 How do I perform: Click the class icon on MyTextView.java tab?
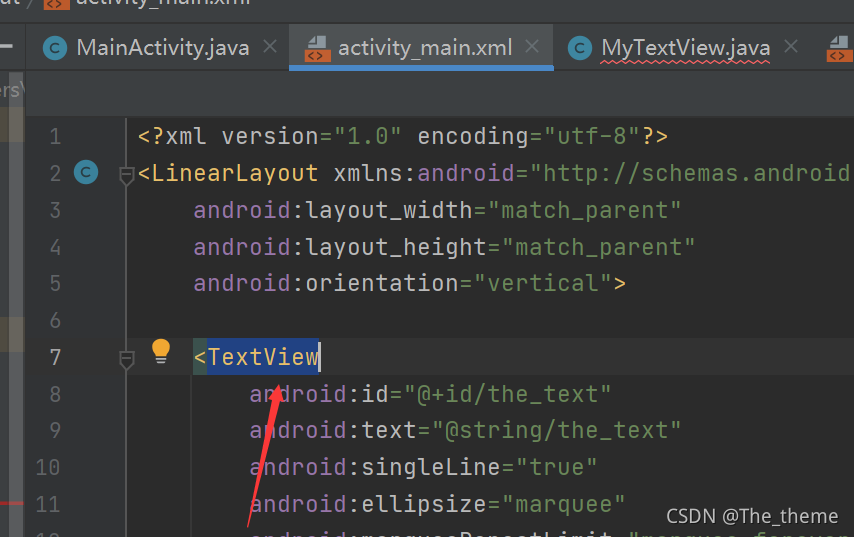580,48
